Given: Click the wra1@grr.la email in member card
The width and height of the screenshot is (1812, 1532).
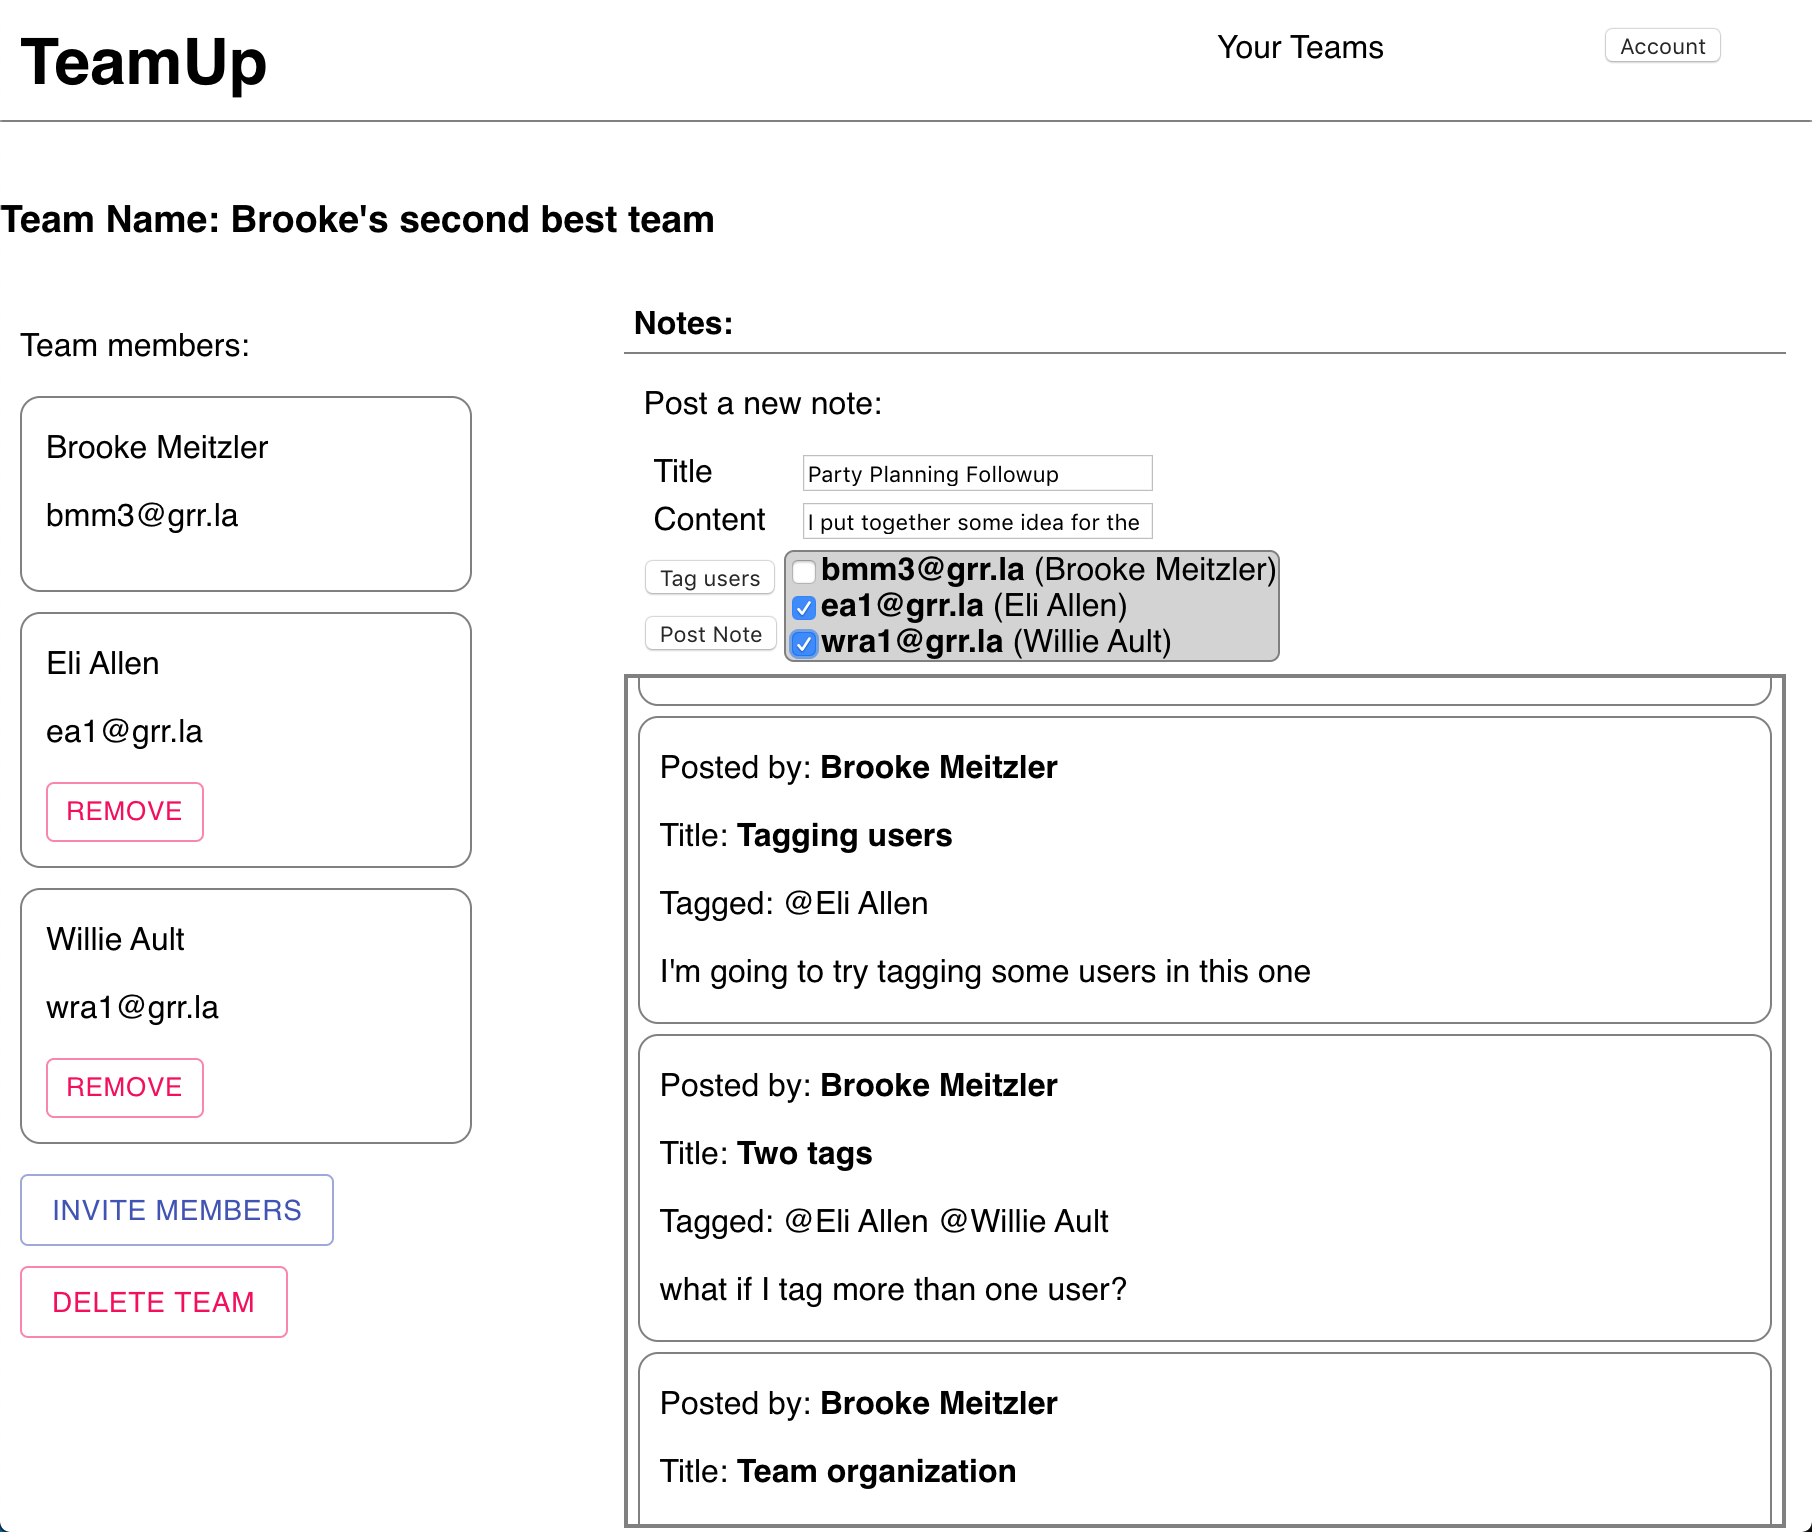Looking at the screenshot, I should (132, 1007).
